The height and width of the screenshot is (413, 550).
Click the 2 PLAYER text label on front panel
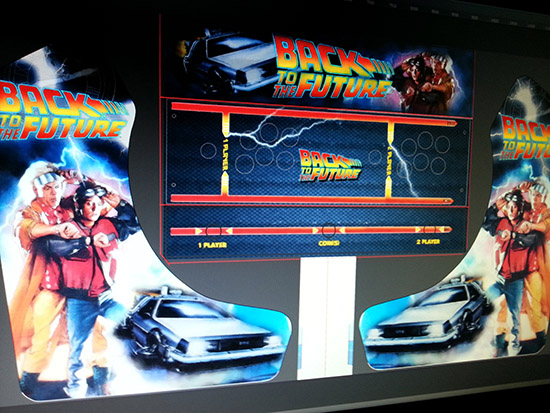pyautogui.click(x=428, y=242)
